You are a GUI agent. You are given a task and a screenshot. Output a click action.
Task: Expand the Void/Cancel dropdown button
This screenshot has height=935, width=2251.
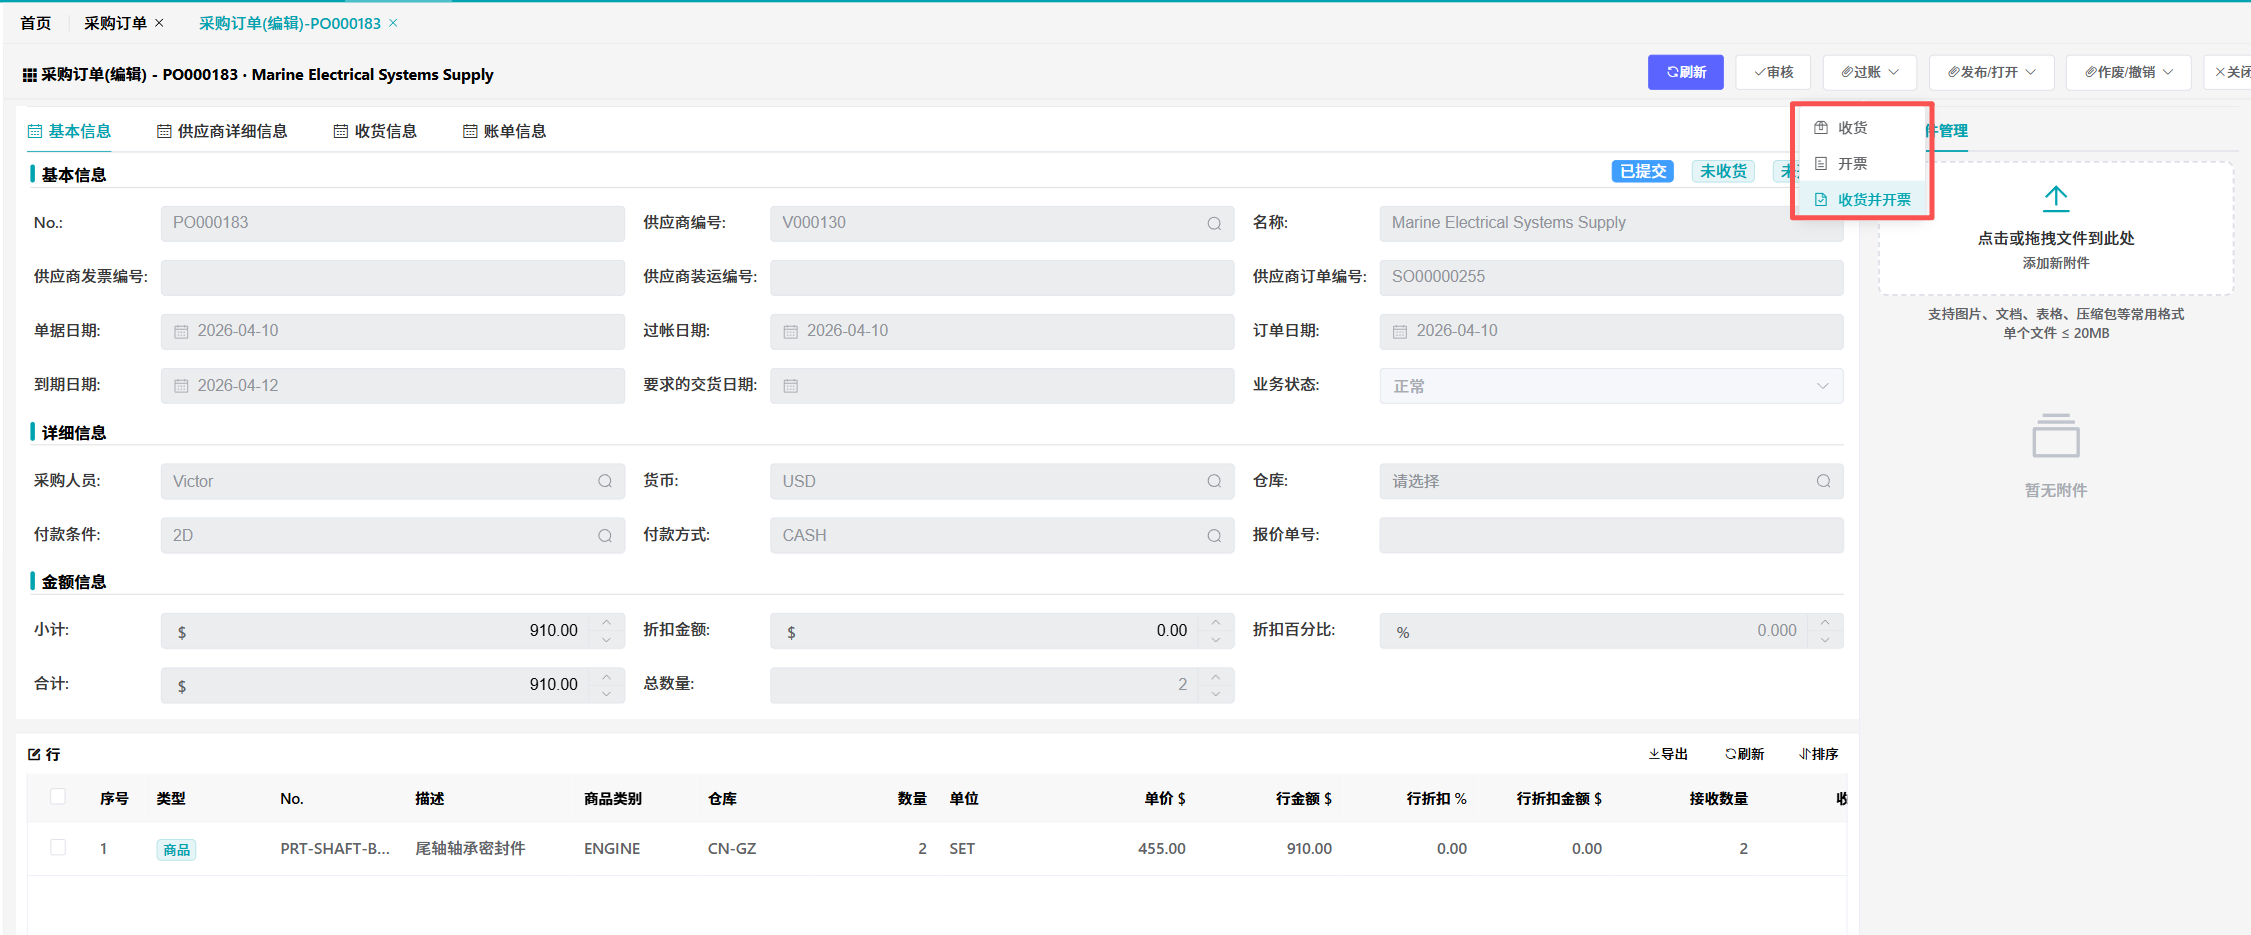click(x=2127, y=72)
